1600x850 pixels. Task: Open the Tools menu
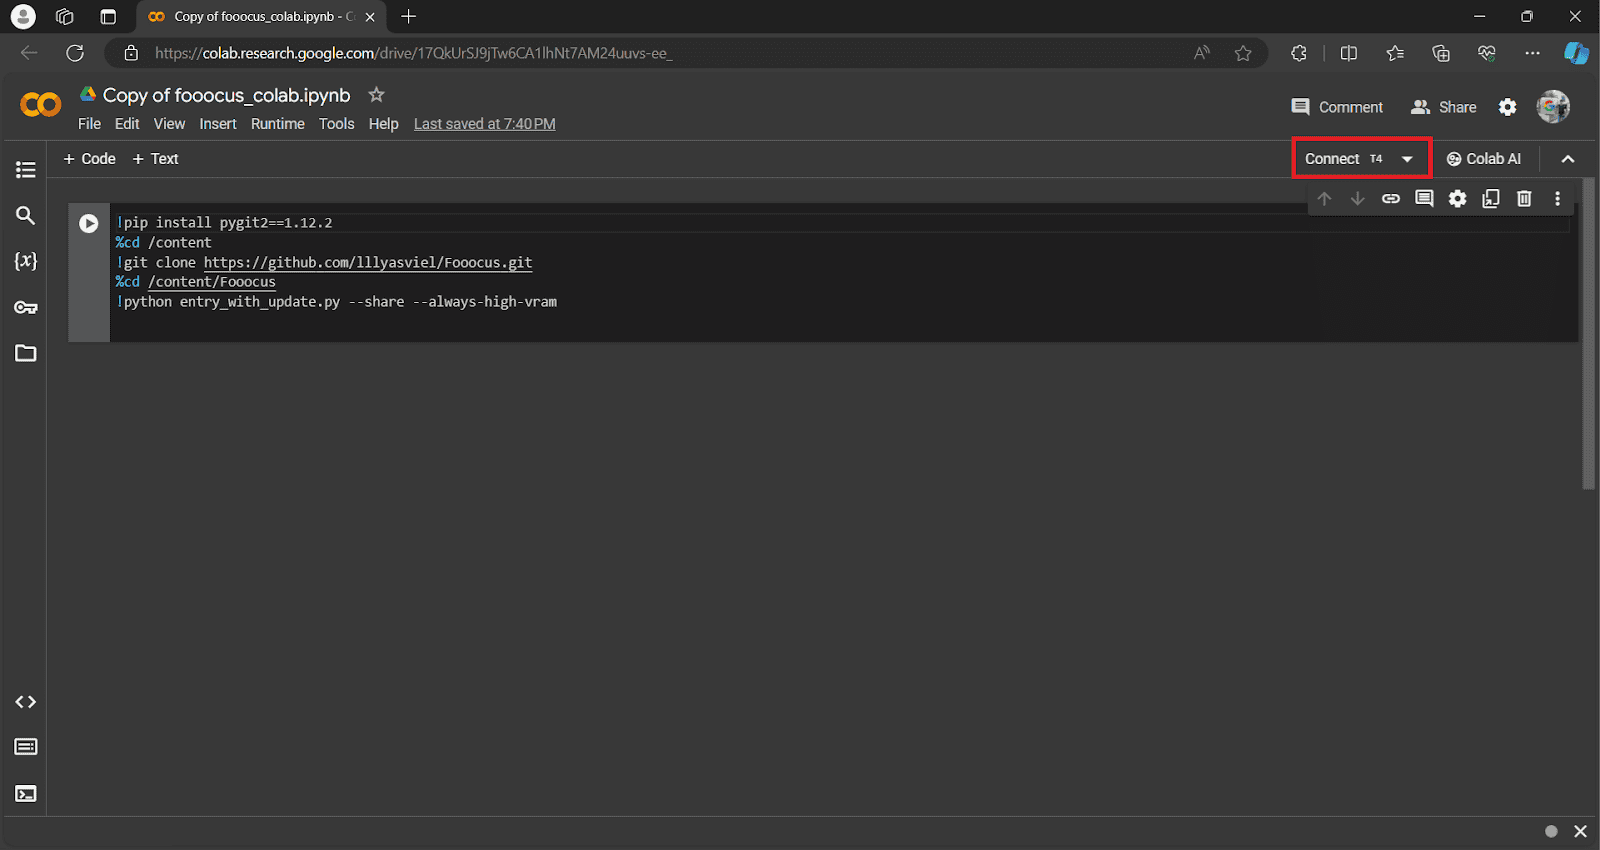[x=336, y=124]
